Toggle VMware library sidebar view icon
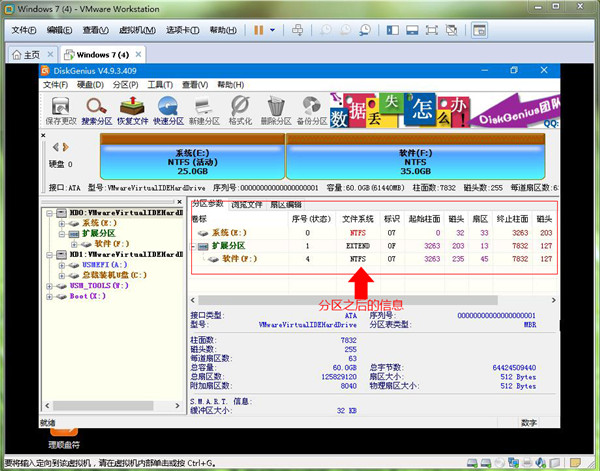This screenshot has width=600, height=471. (393, 30)
